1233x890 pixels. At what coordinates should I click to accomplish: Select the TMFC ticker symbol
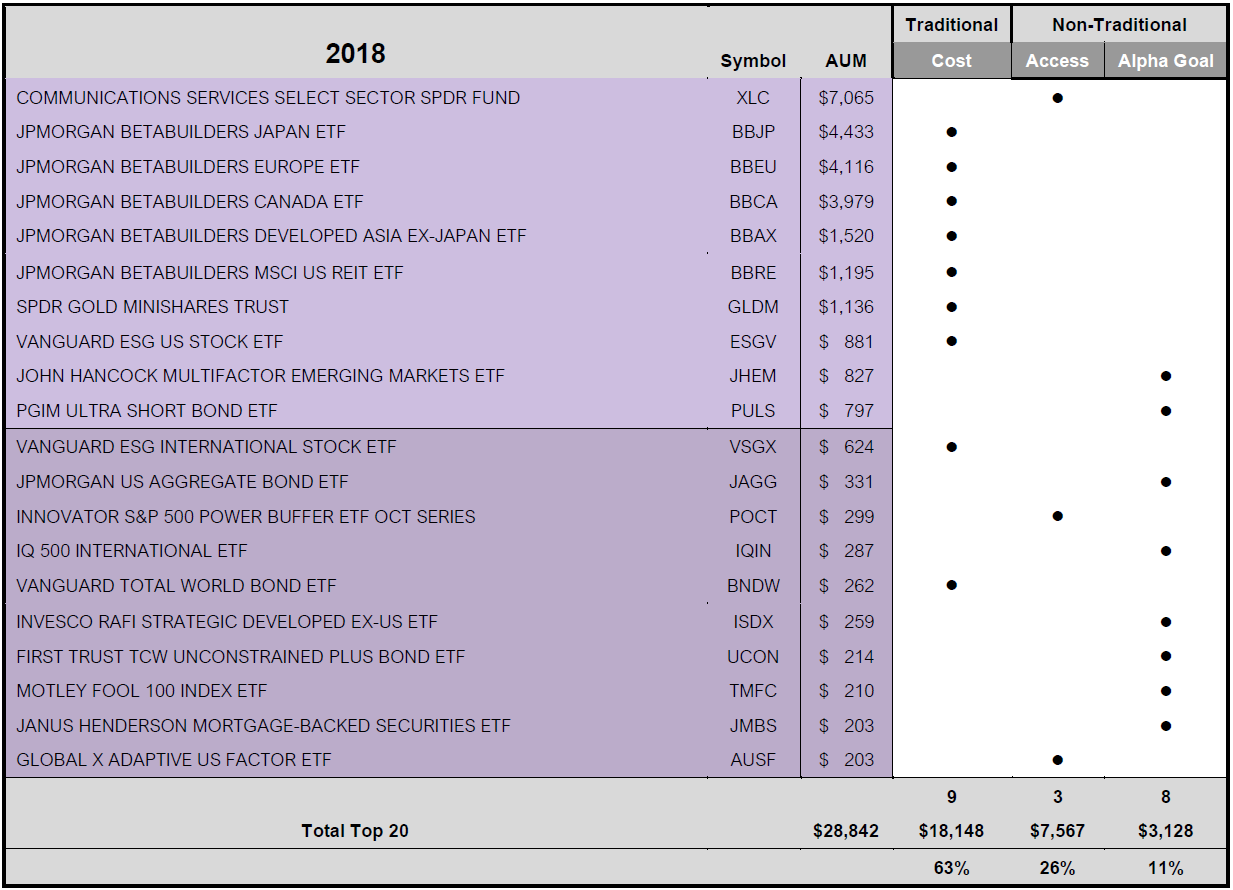[x=753, y=691]
